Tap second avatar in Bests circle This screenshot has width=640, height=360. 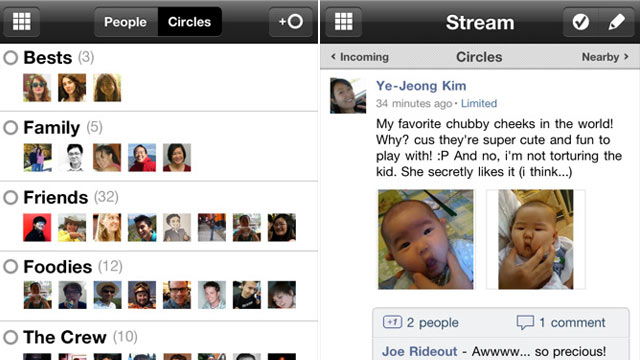click(x=72, y=87)
